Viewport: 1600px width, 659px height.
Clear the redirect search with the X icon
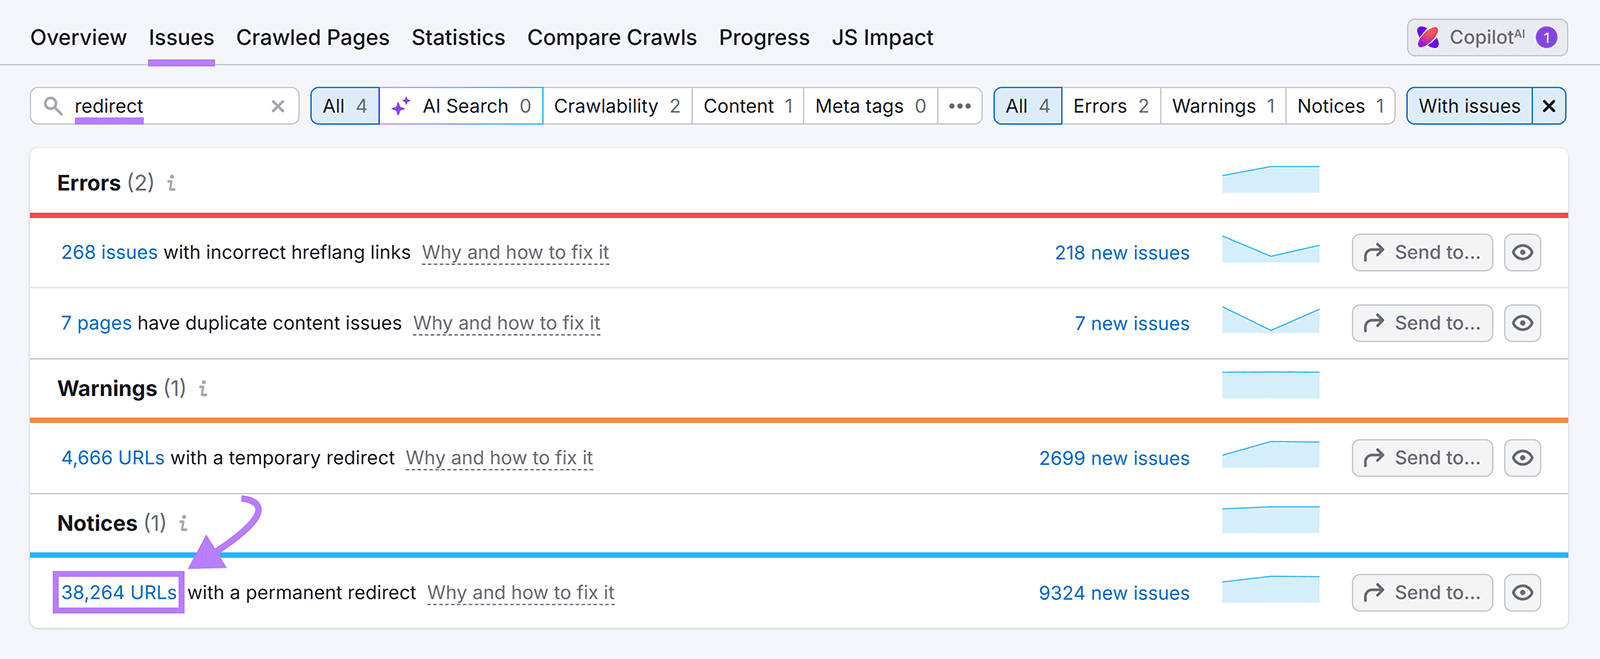[x=277, y=105]
